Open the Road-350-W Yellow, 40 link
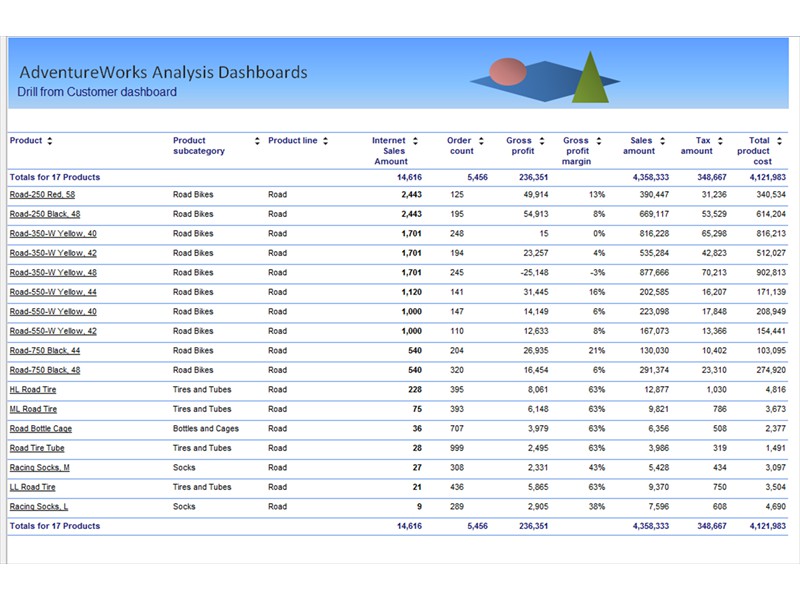800x600 pixels. point(53,234)
